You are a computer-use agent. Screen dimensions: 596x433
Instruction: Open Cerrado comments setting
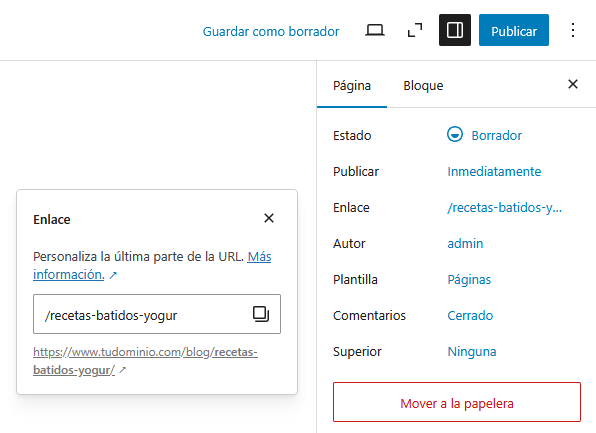click(x=470, y=316)
